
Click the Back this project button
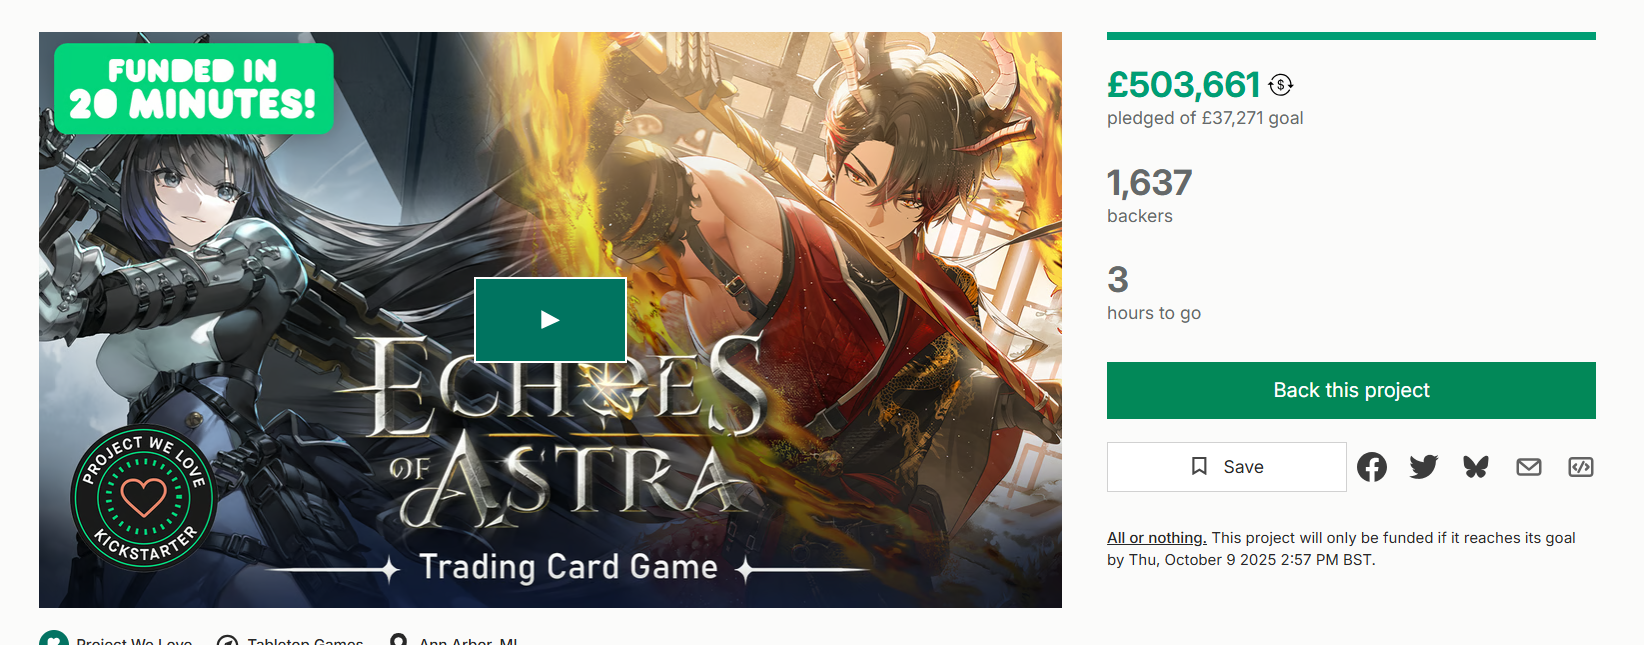1351,390
